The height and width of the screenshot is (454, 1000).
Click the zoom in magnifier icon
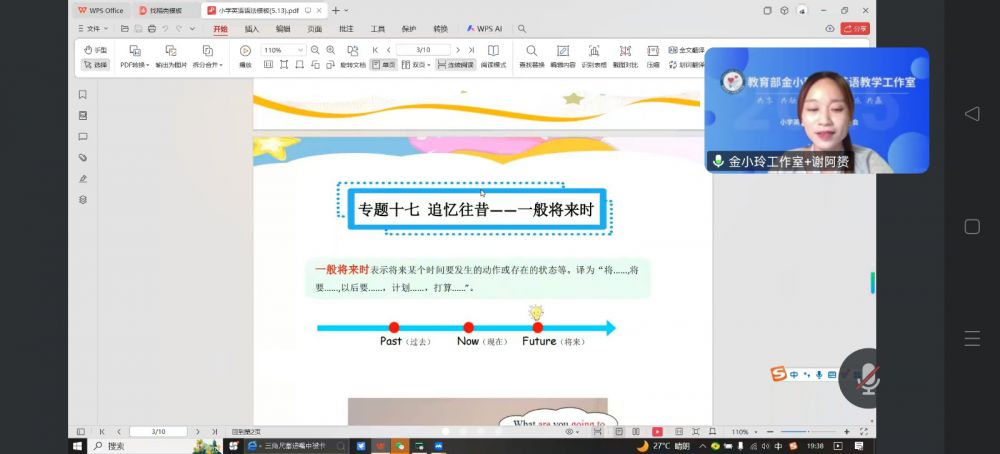pos(333,50)
